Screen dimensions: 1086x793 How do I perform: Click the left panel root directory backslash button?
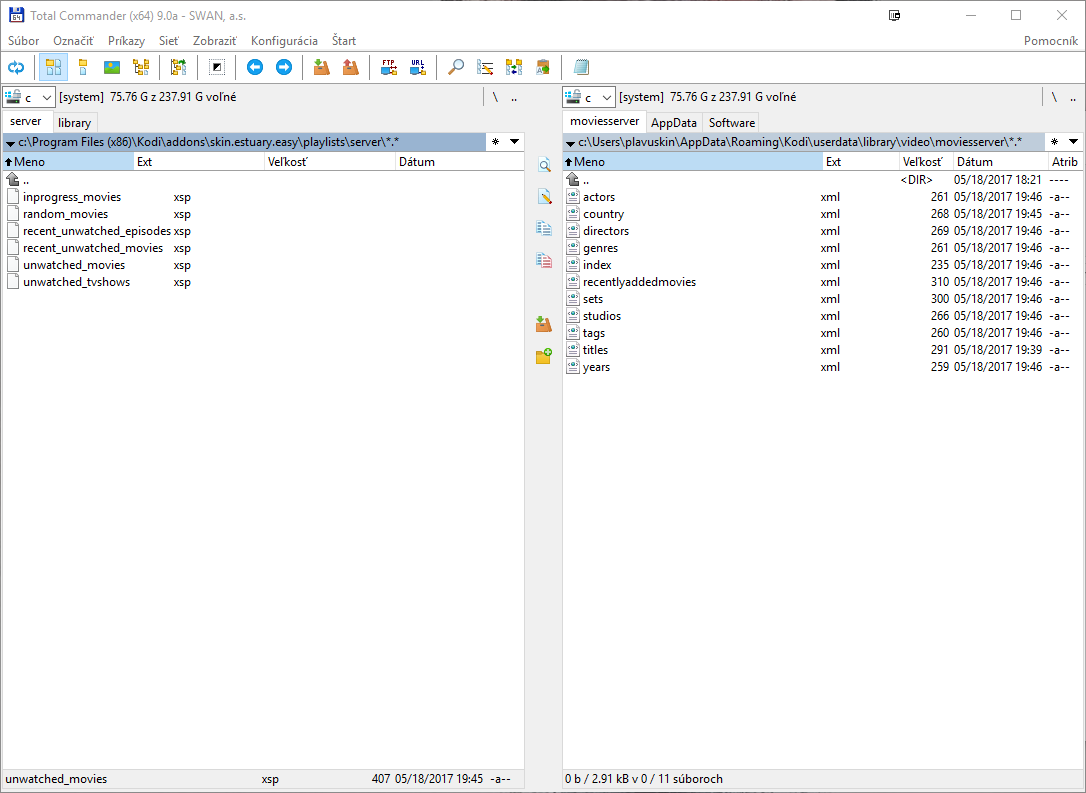[495, 97]
